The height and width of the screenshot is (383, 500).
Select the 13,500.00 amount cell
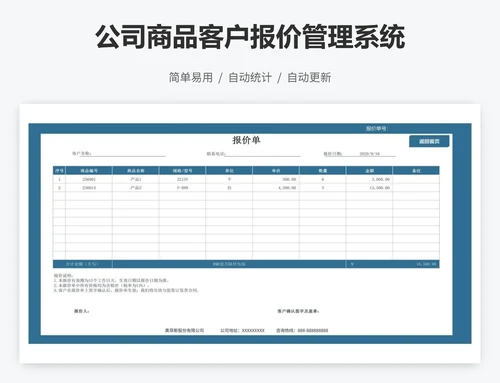coord(369,188)
